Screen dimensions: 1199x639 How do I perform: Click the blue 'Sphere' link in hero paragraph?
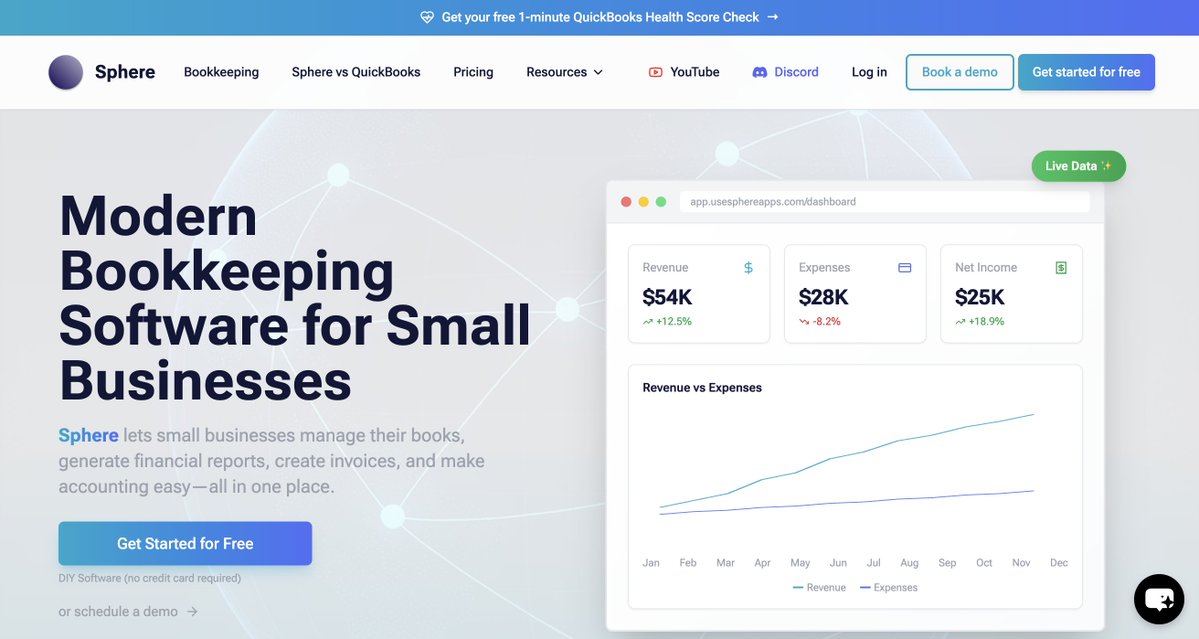(89, 435)
